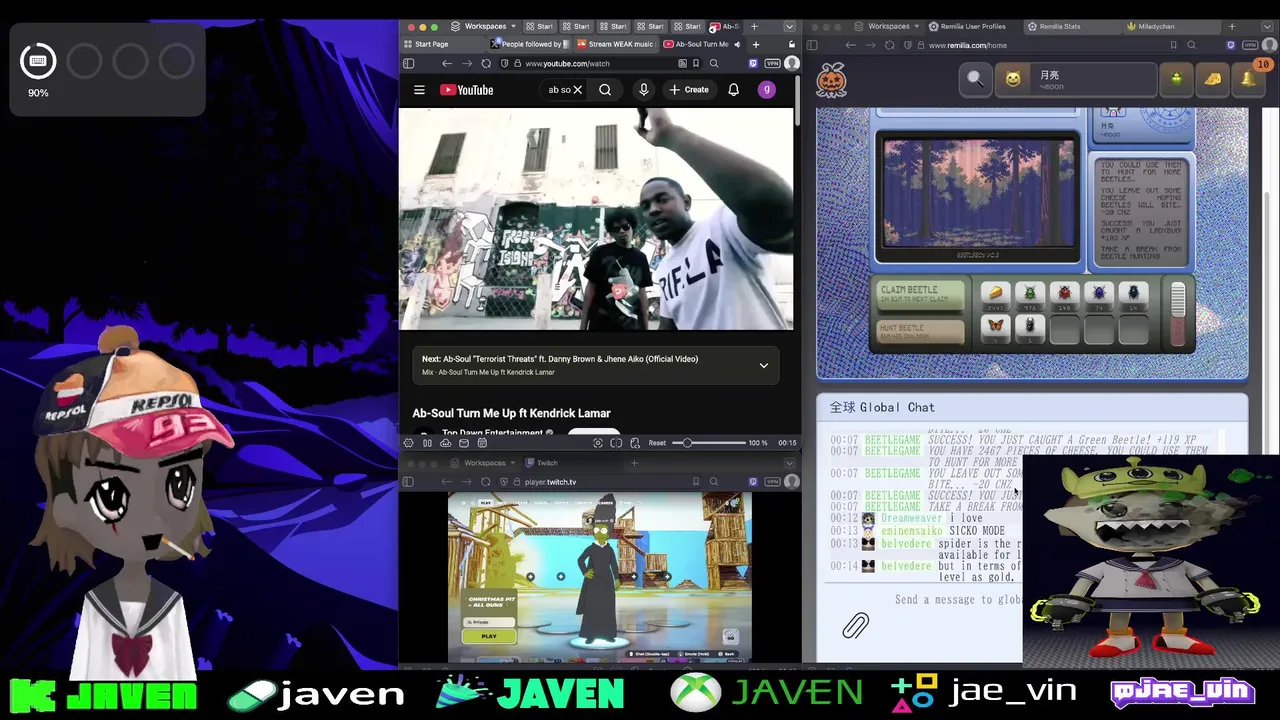Switch to 'Stream WEAK music' SoundCloud tab
The image size is (1280, 720).
click(x=615, y=44)
